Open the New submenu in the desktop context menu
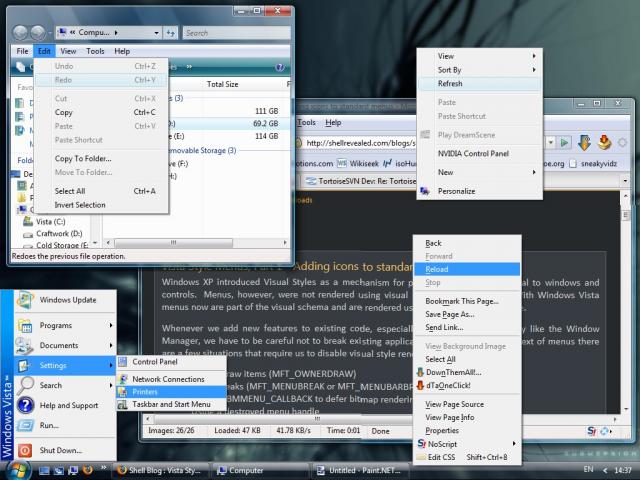Screen dimensions: 640x480 click(x=479, y=172)
